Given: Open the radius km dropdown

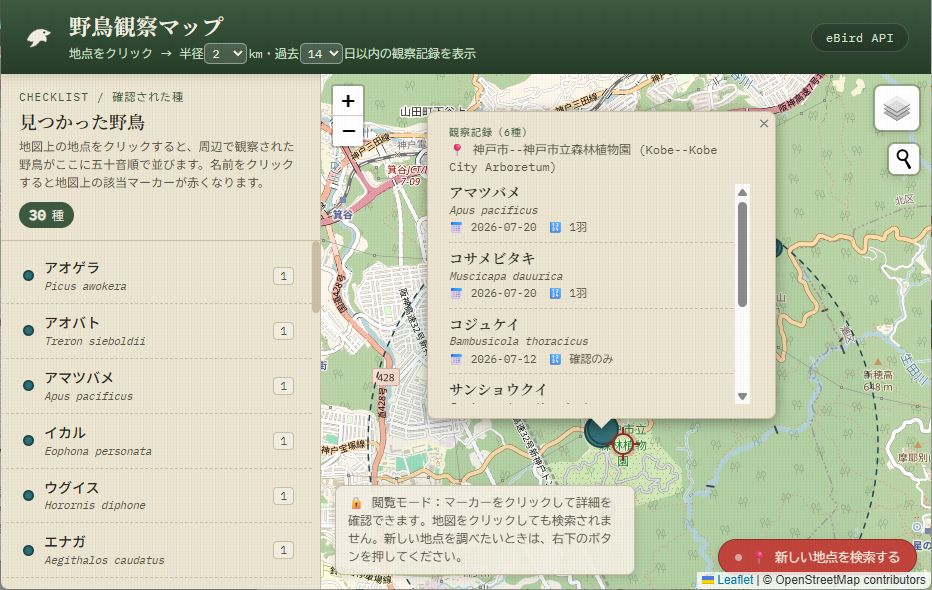Looking at the screenshot, I should (225, 53).
